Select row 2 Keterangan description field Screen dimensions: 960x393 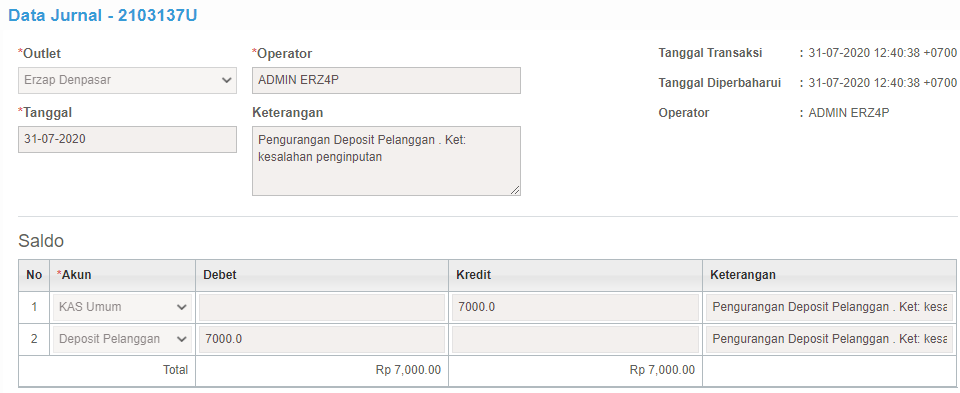click(x=829, y=339)
